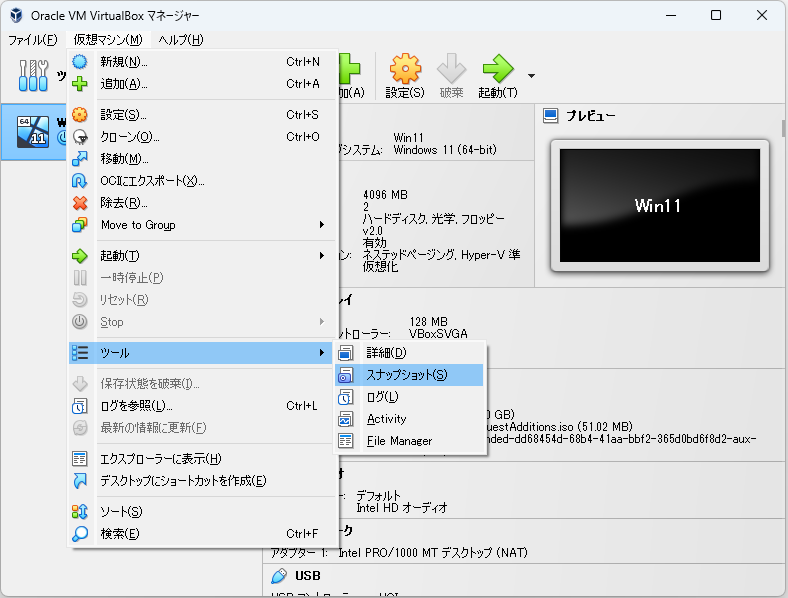
Task: Click the Win11 preview thumbnail
Action: (x=660, y=206)
